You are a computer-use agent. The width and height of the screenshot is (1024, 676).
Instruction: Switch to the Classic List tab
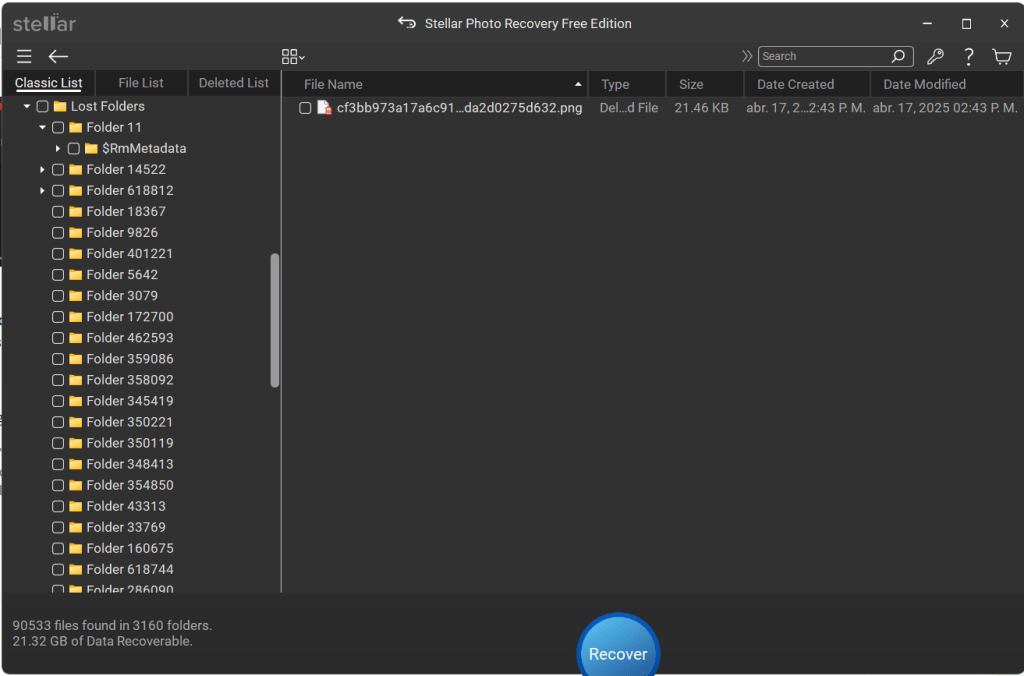click(48, 83)
